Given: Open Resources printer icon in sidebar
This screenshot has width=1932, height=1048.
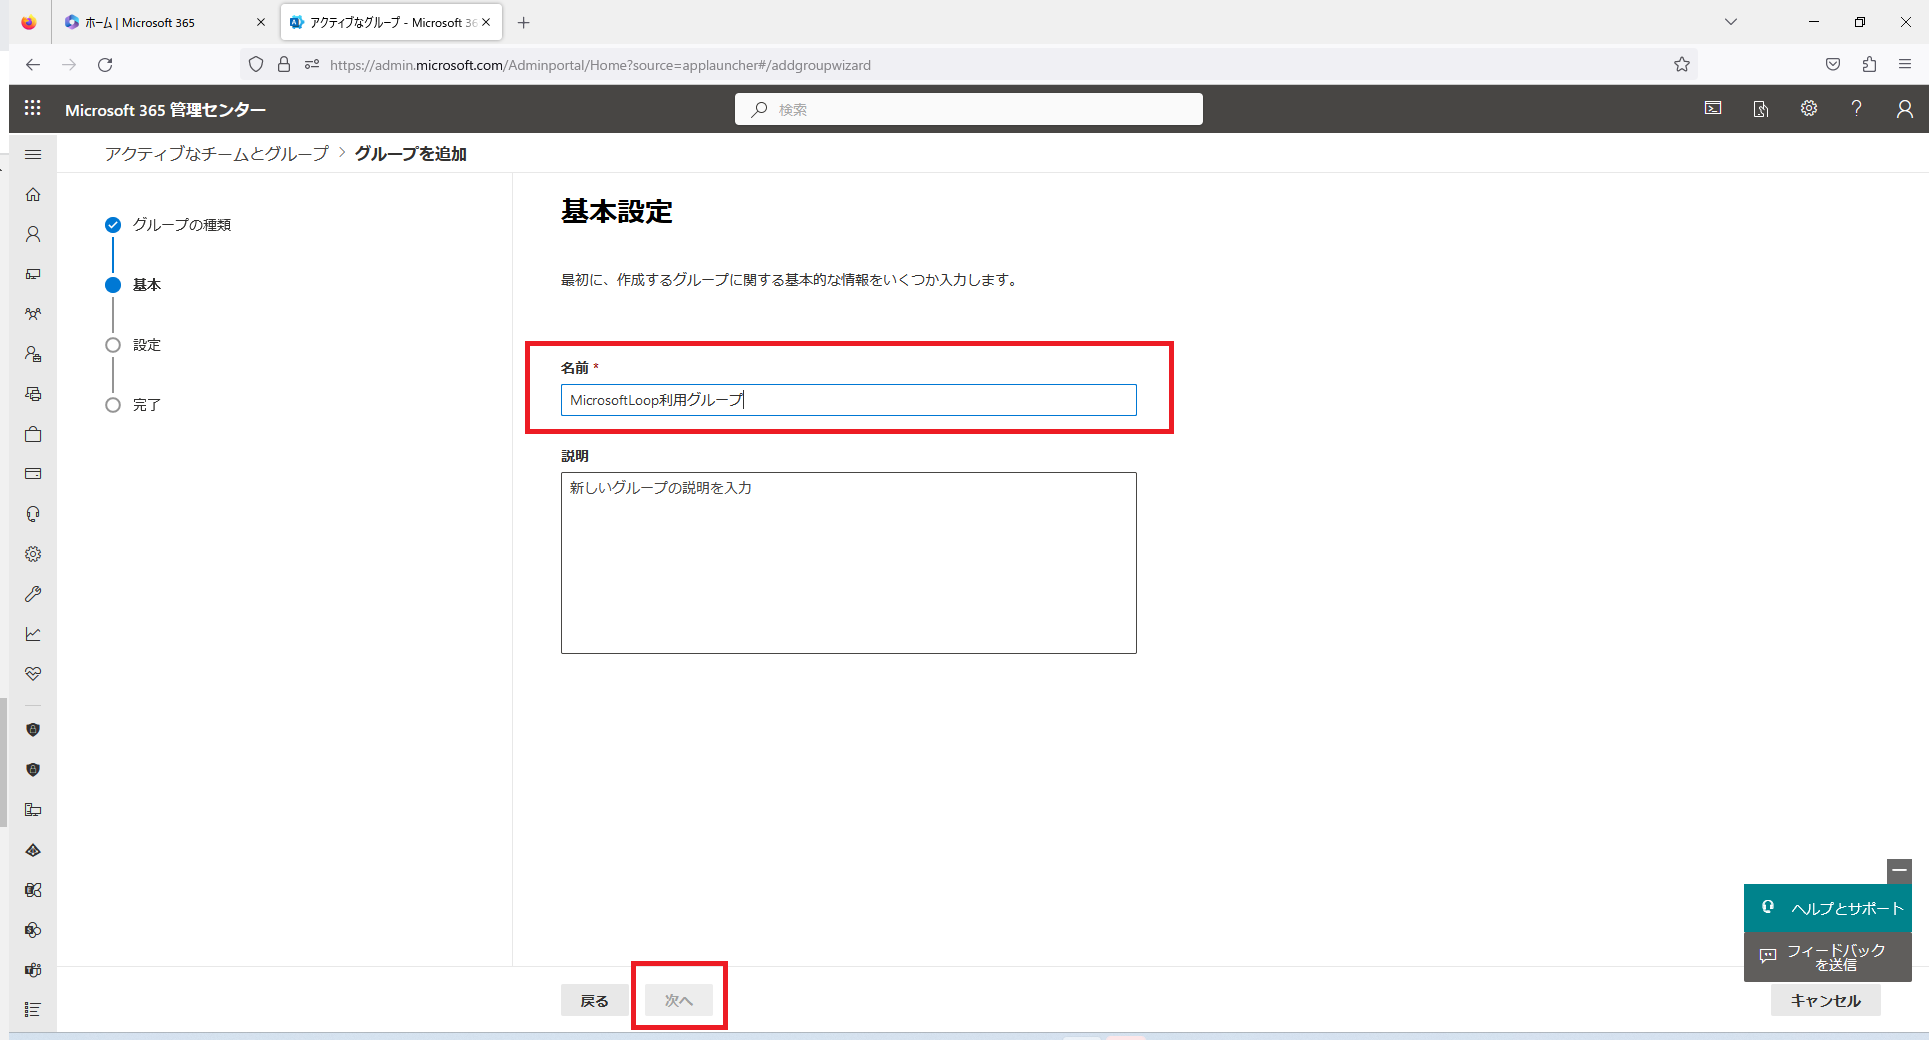Looking at the screenshot, I should pos(33,394).
